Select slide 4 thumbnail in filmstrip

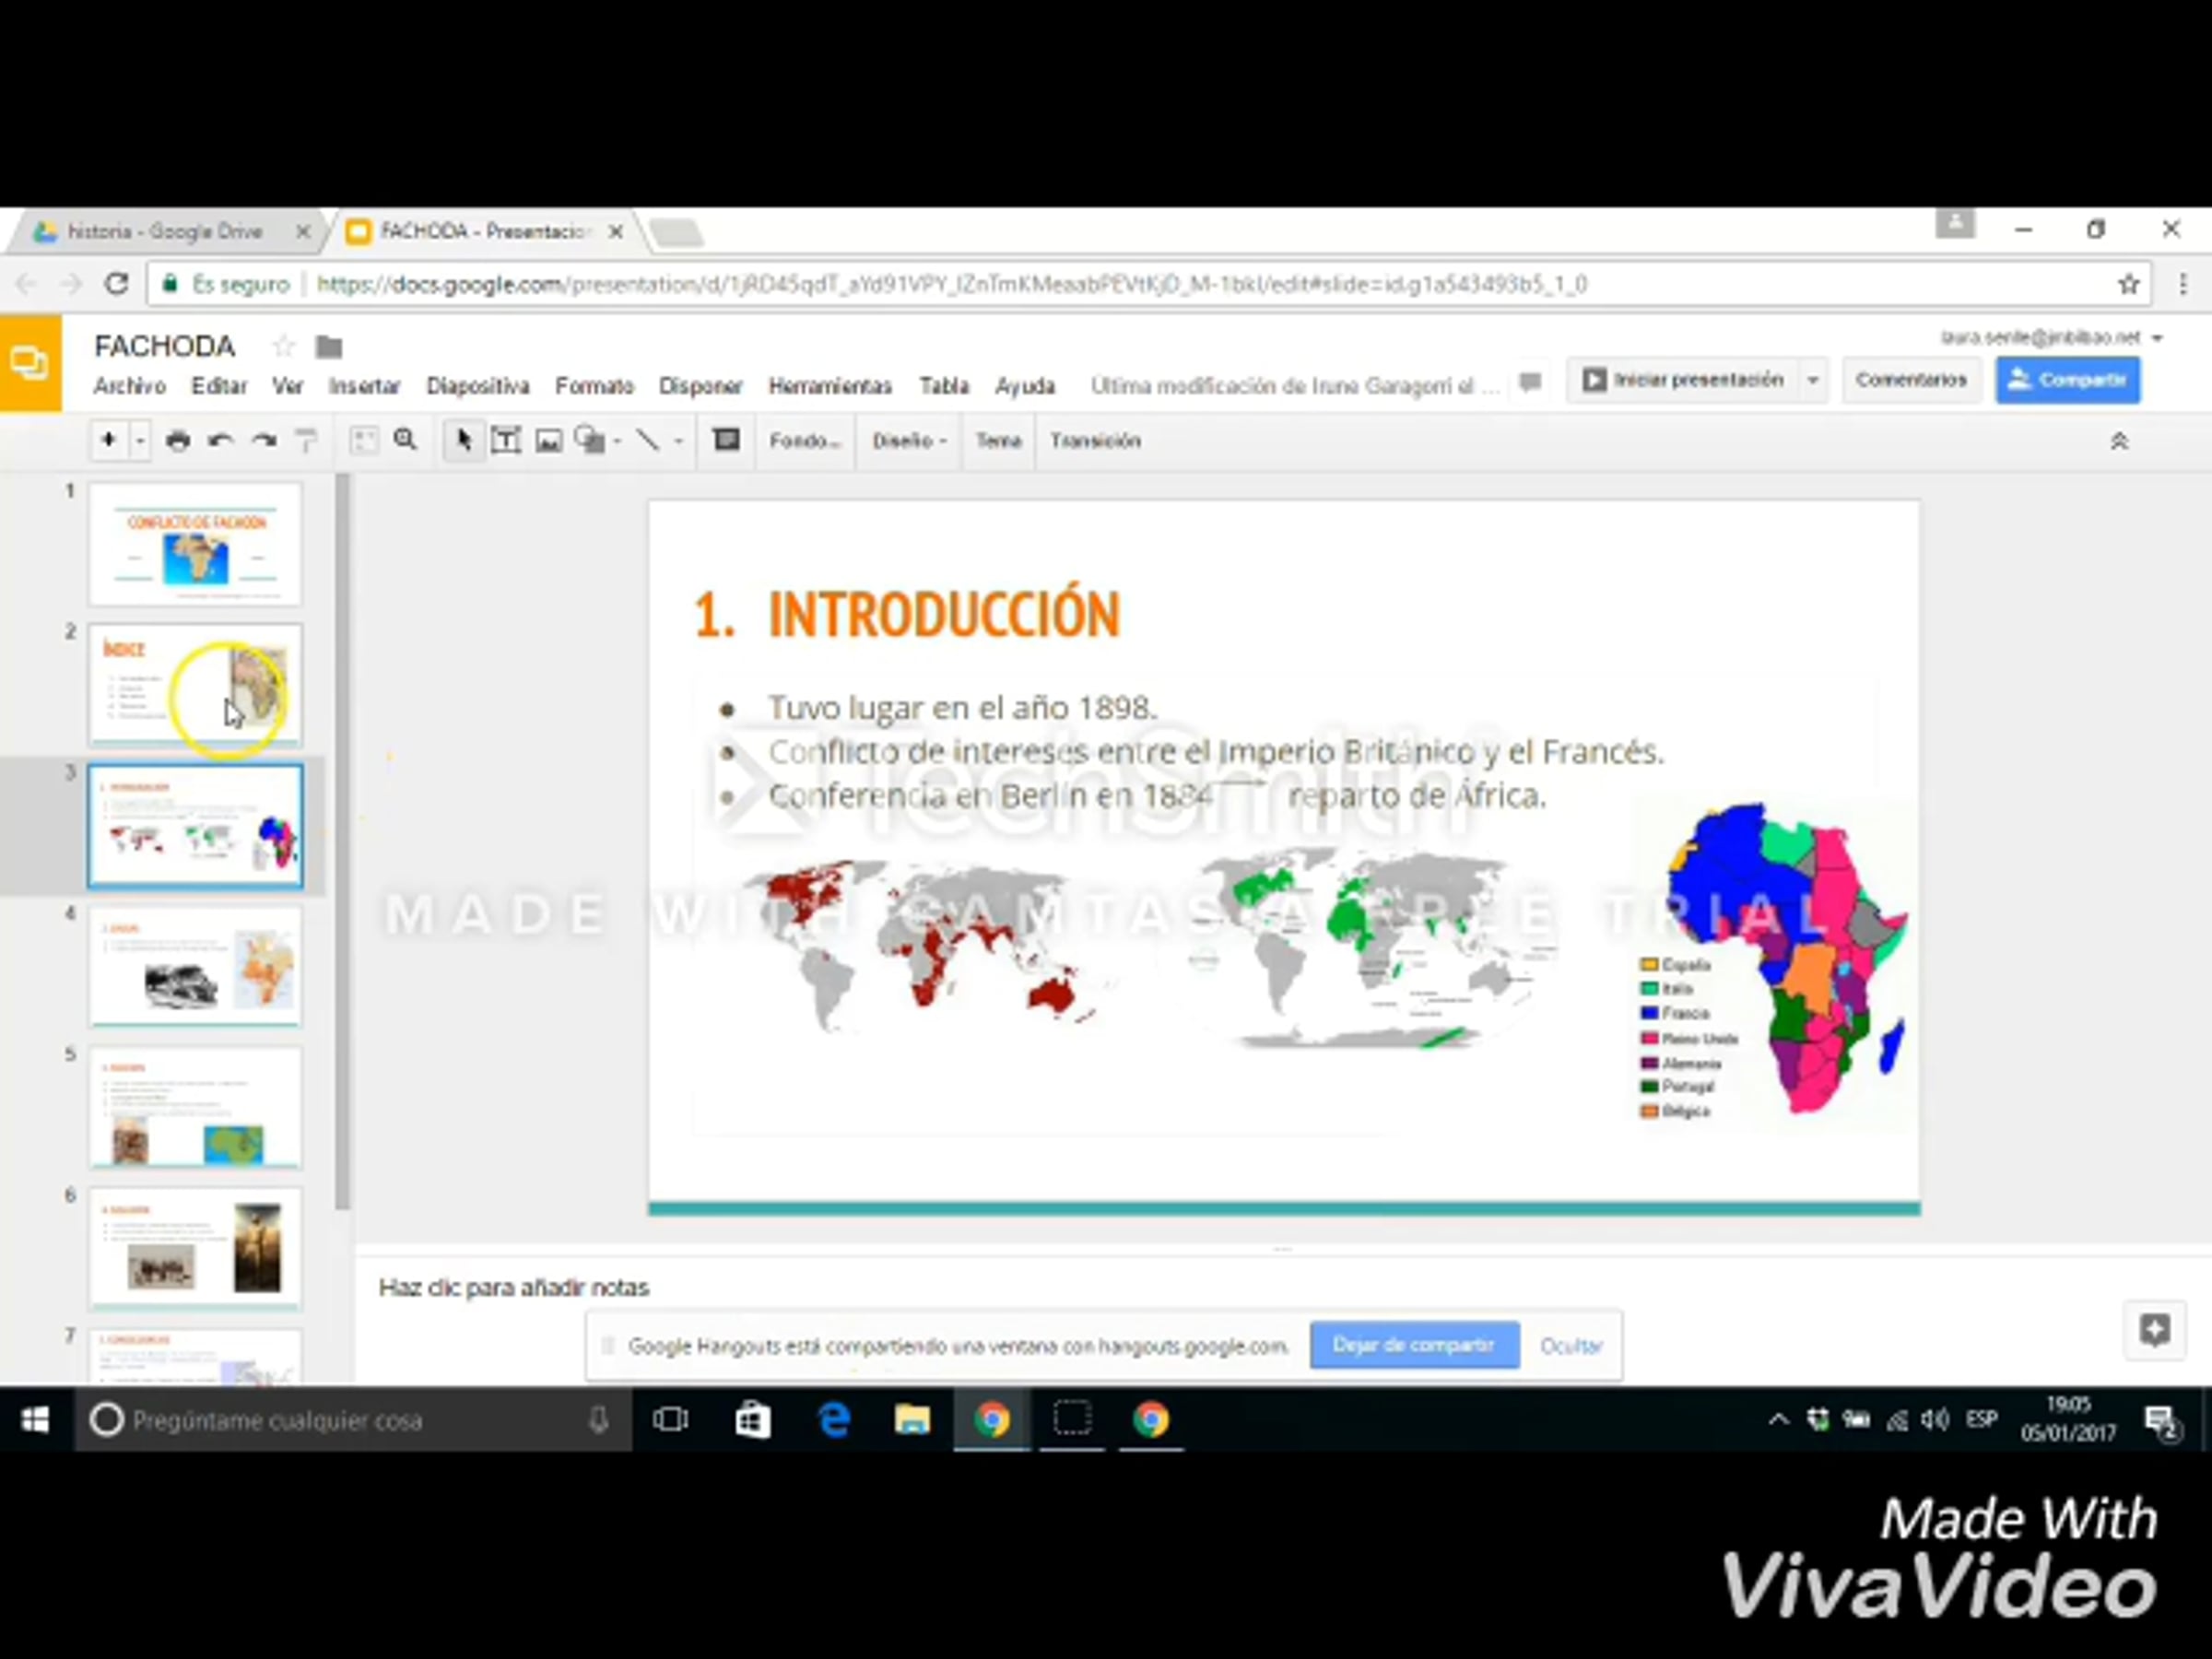195,967
